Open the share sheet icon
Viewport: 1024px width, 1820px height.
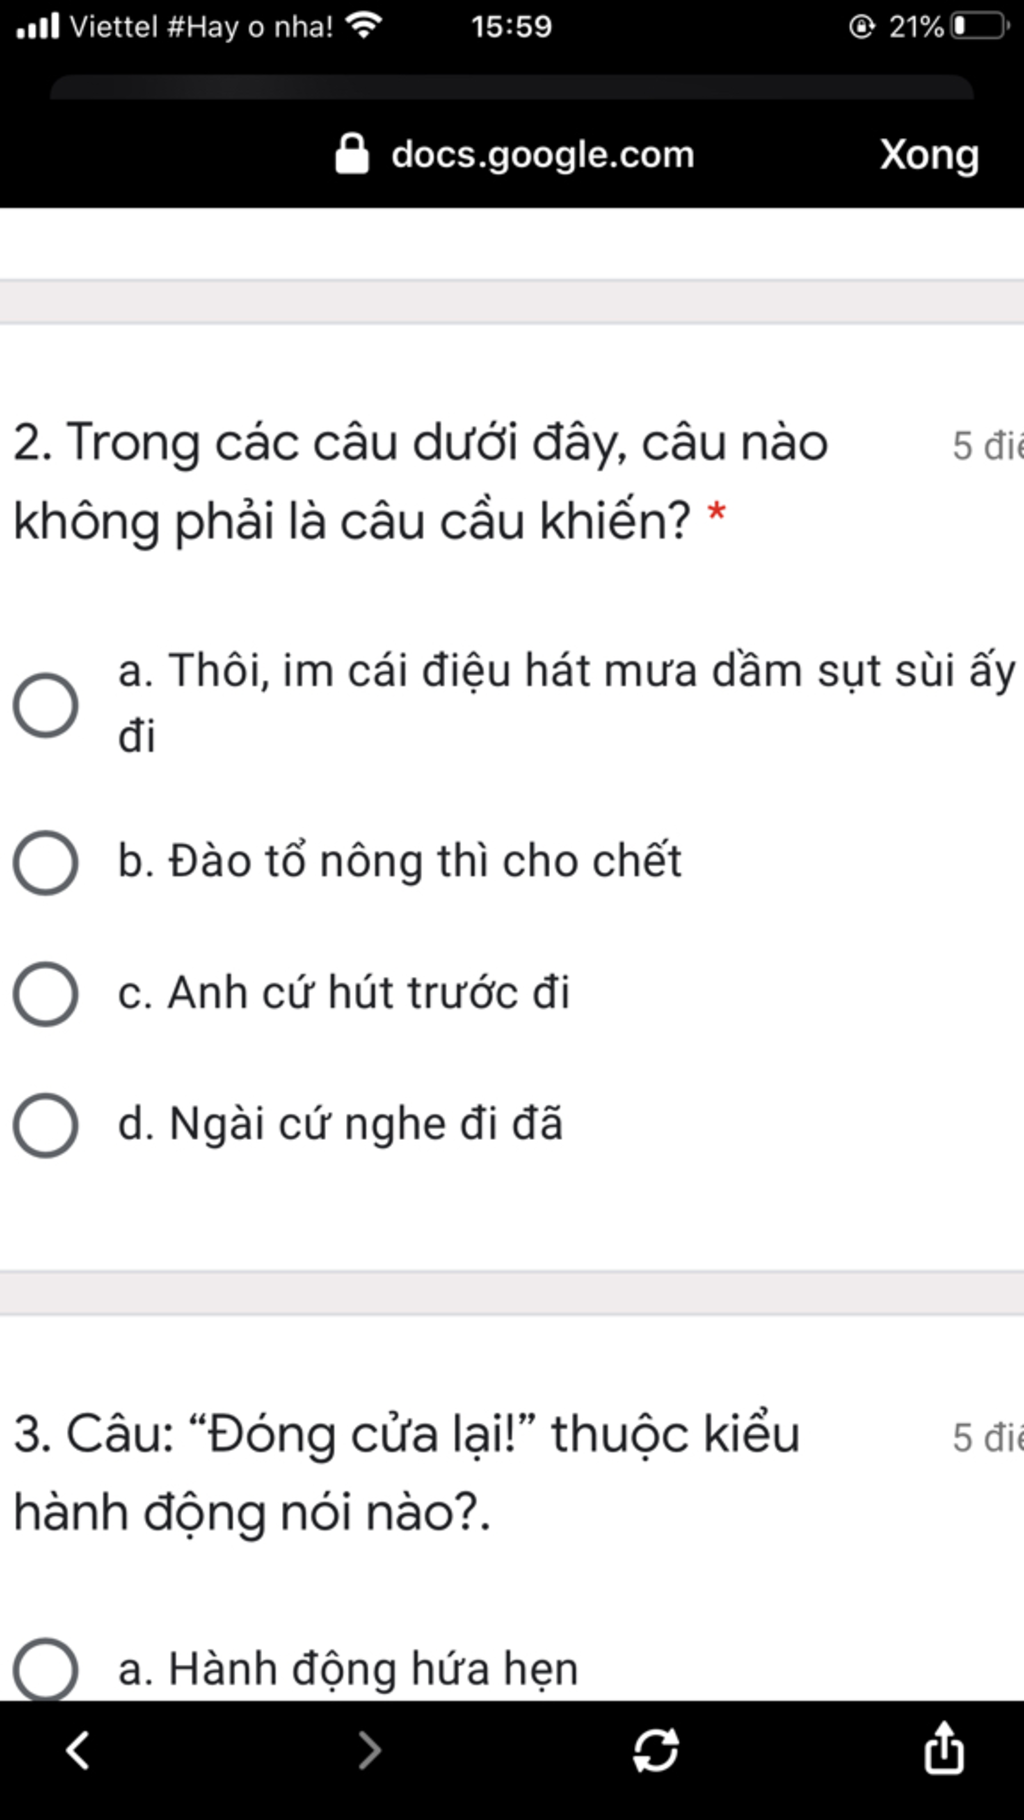click(x=943, y=1748)
